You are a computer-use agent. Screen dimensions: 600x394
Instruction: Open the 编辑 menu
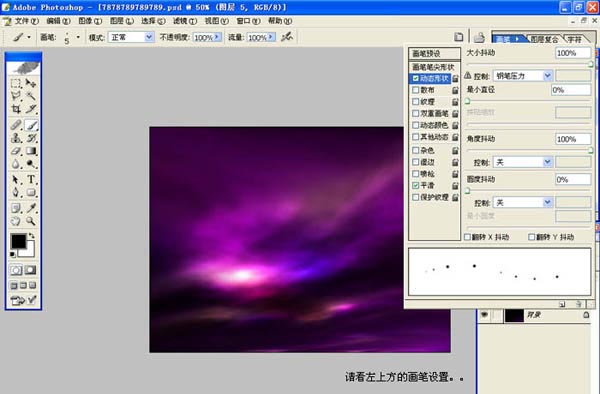coord(58,21)
